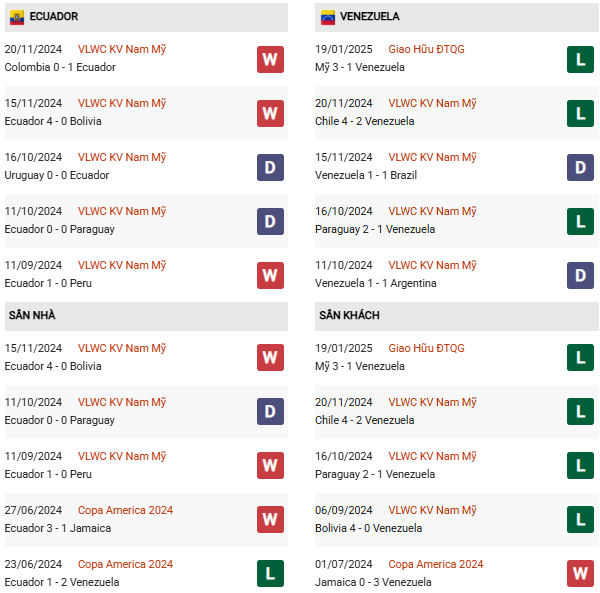
Task: Click W badge for Jamaica 0-3 Venezuela
Action: (580, 573)
